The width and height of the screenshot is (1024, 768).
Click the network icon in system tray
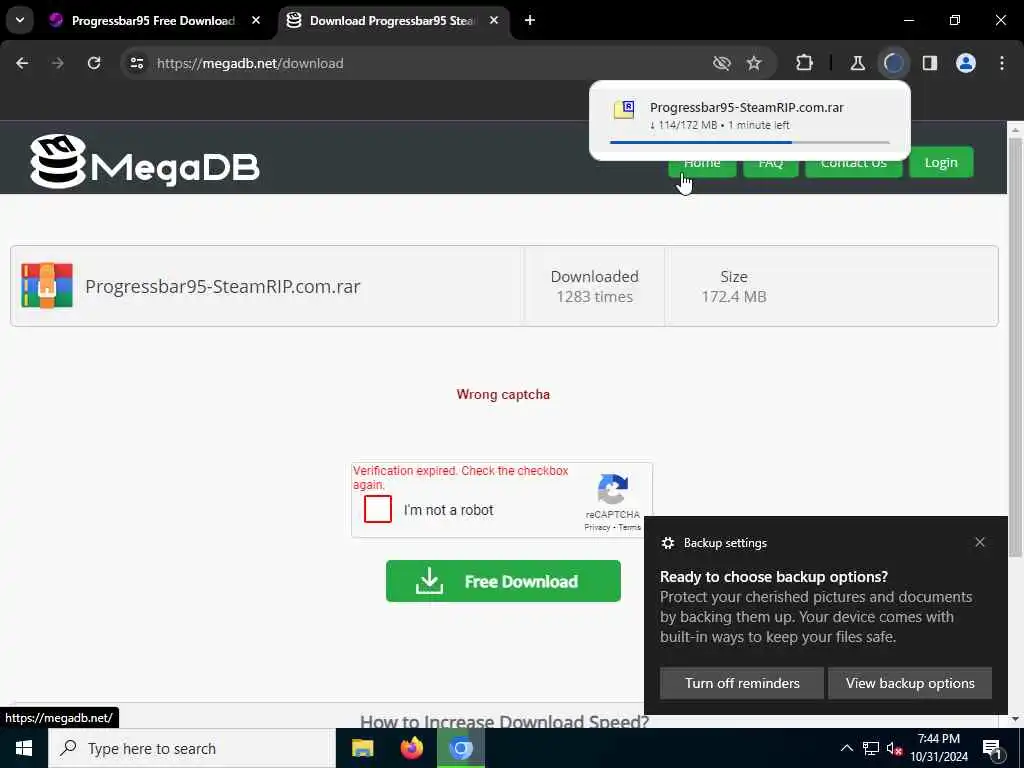click(x=871, y=748)
